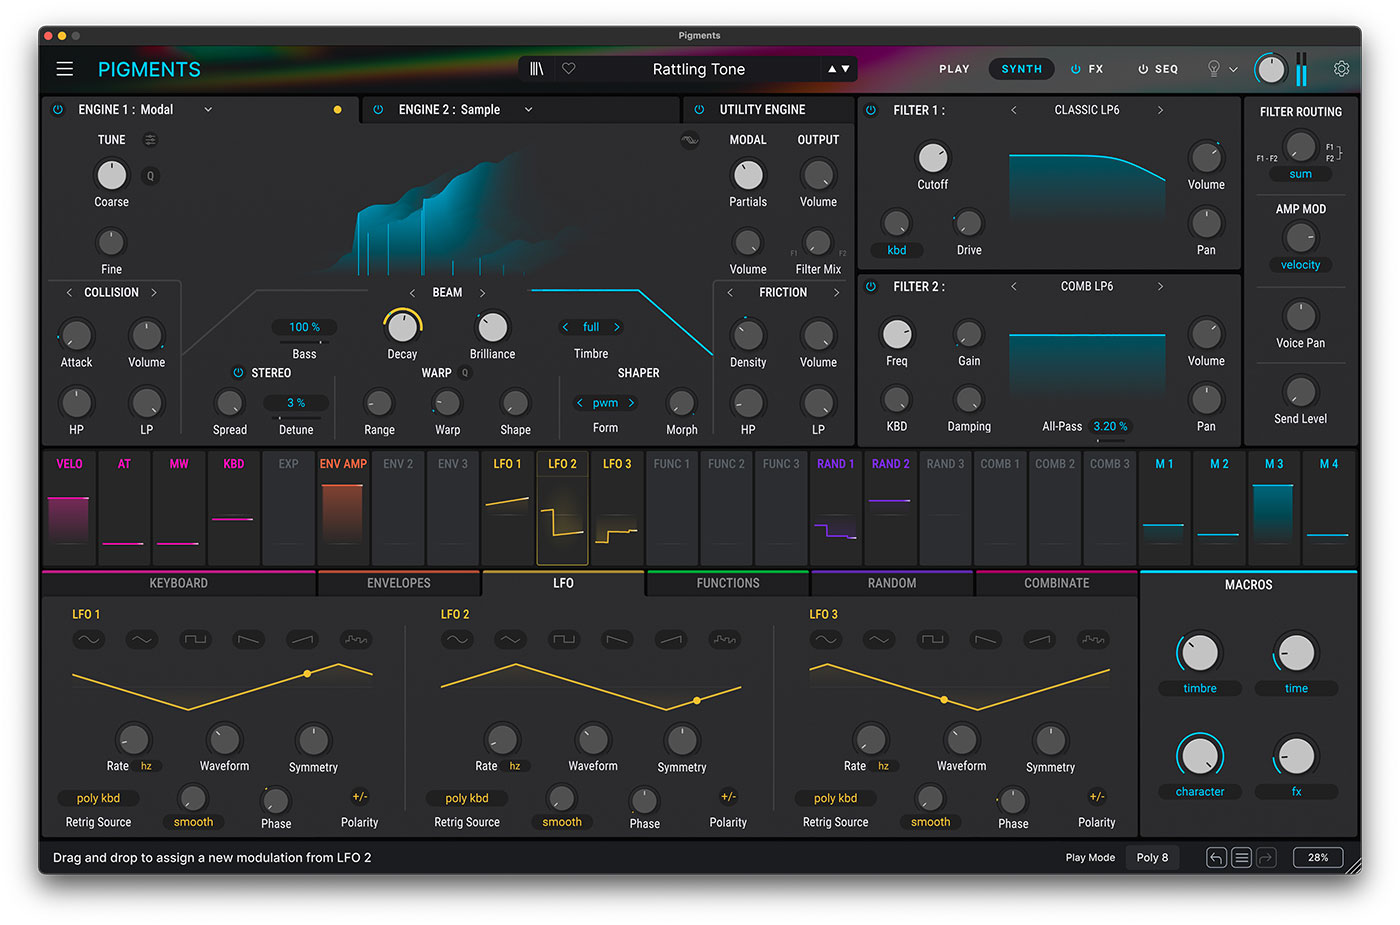Open the ENVELOPES modulation tab

[x=399, y=583]
